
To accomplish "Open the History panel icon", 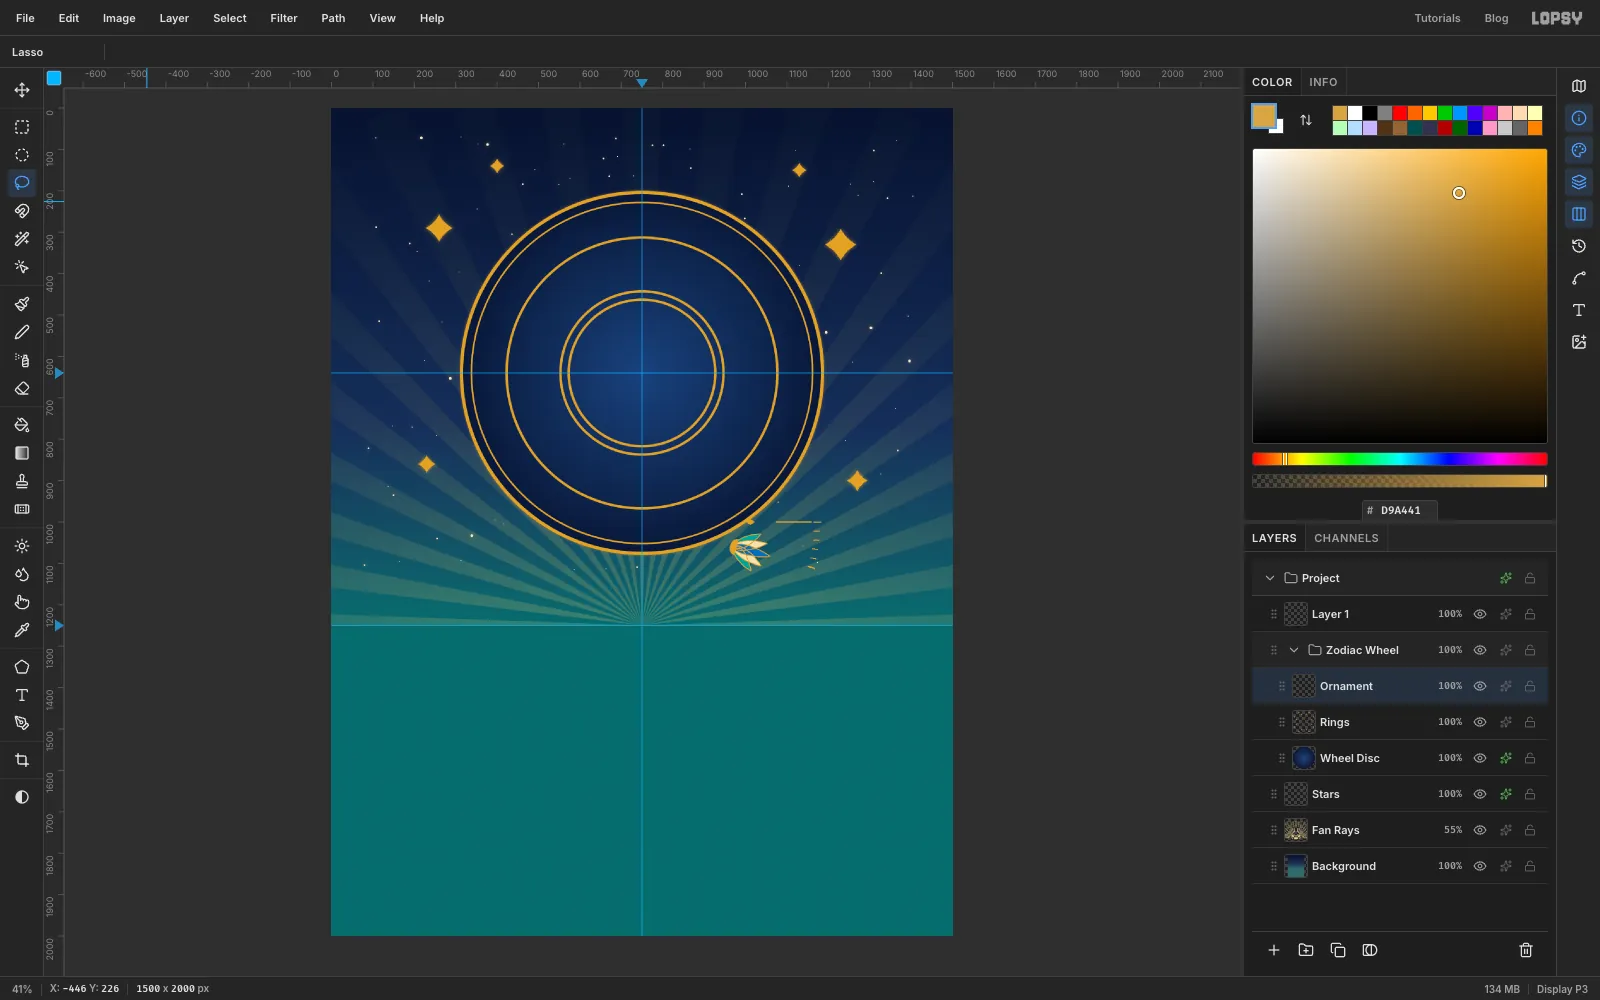I will click(x=1579, y=246).
